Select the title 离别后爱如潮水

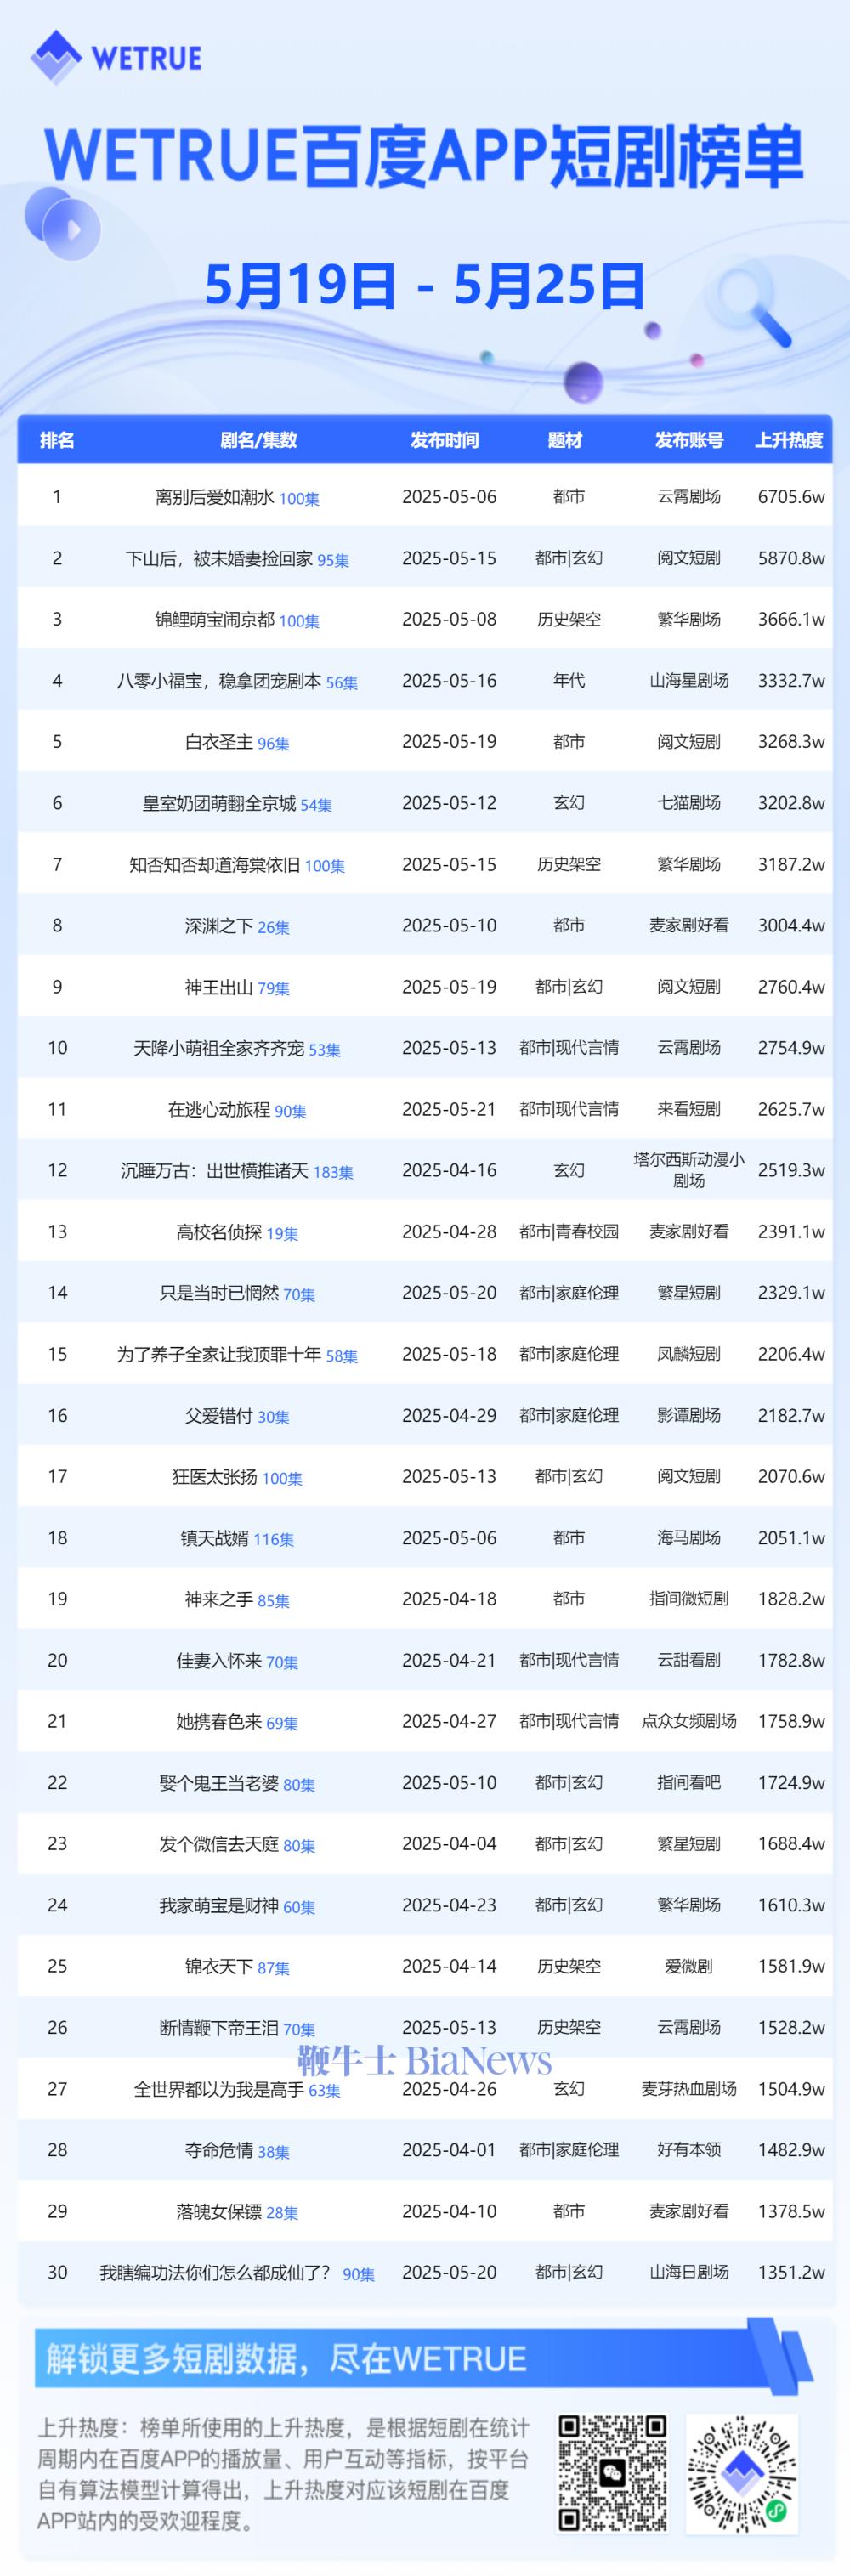click(x=214, y=497)
